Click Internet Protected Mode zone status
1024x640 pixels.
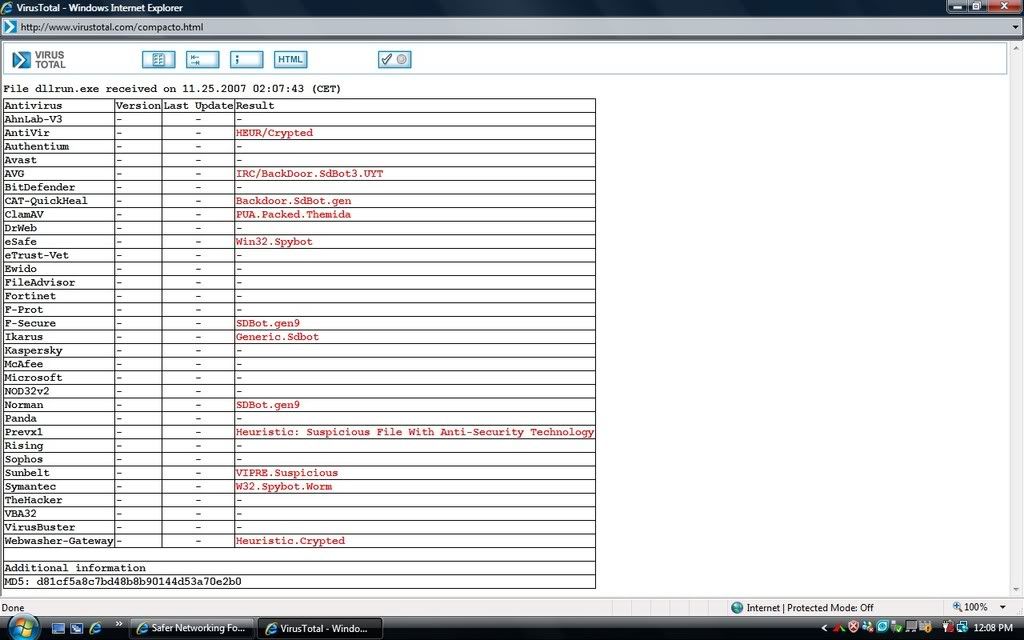[802, 607]
